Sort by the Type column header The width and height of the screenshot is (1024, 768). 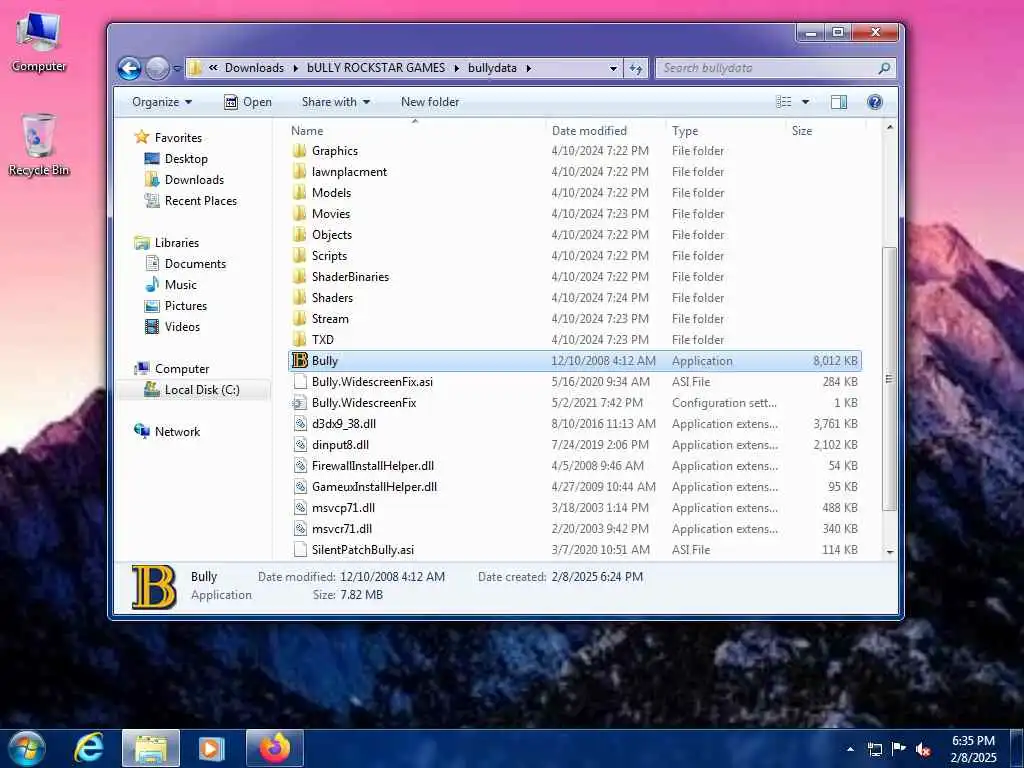(685, 131)
